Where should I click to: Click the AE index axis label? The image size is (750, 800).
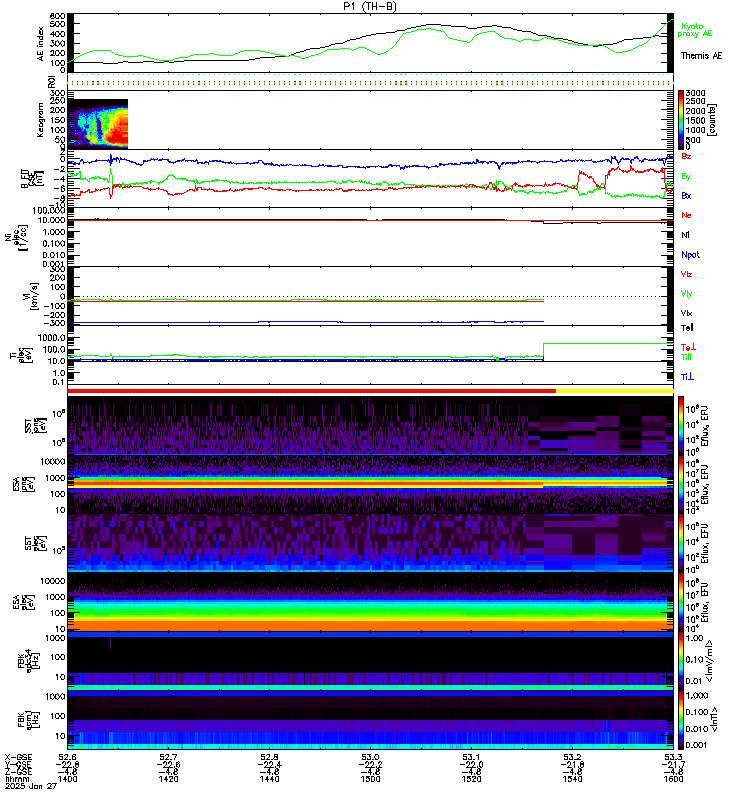point(41,44)
